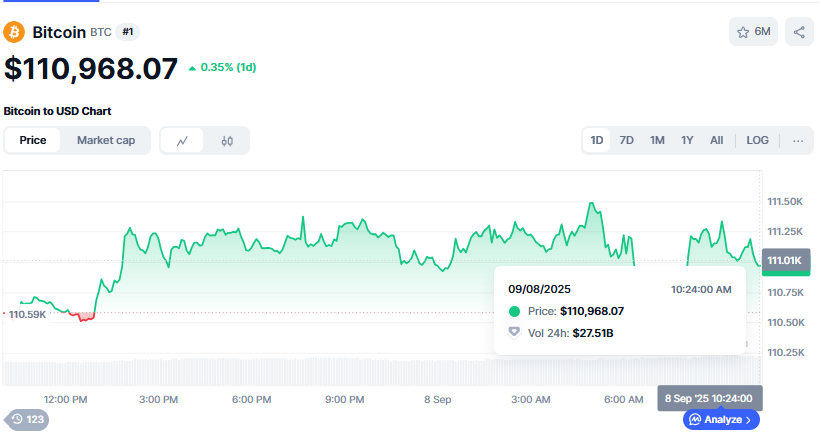Click the 110.59K opening price label
820x432 pixels.
(x=27, y=314)
